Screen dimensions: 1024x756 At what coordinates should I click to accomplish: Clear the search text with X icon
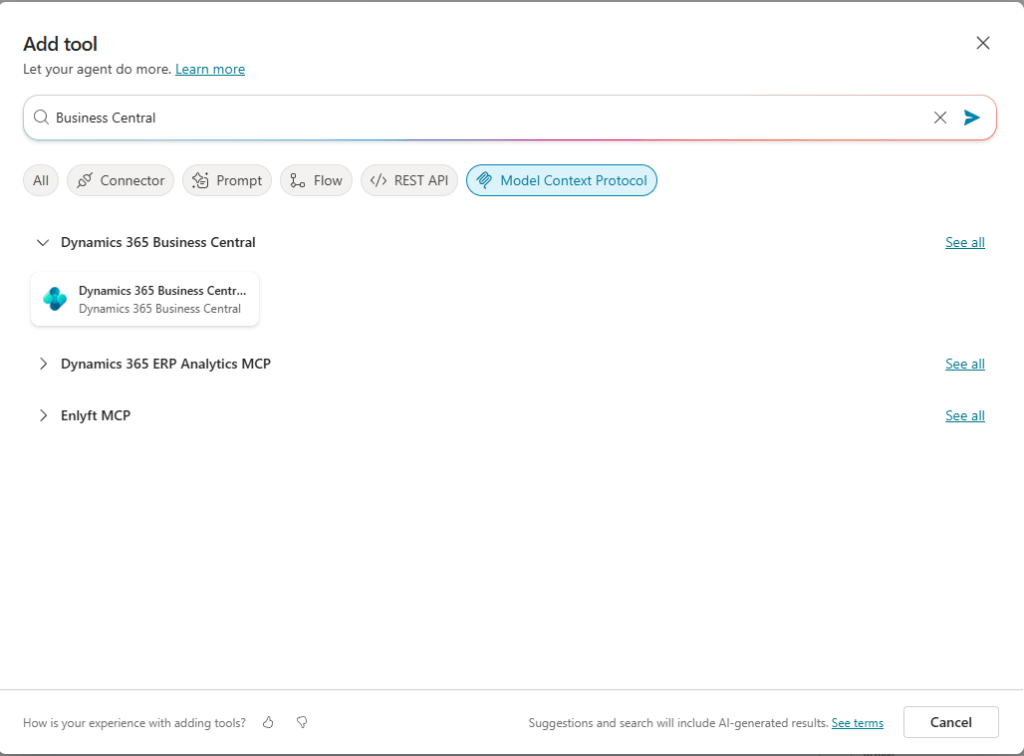(940, 118)
